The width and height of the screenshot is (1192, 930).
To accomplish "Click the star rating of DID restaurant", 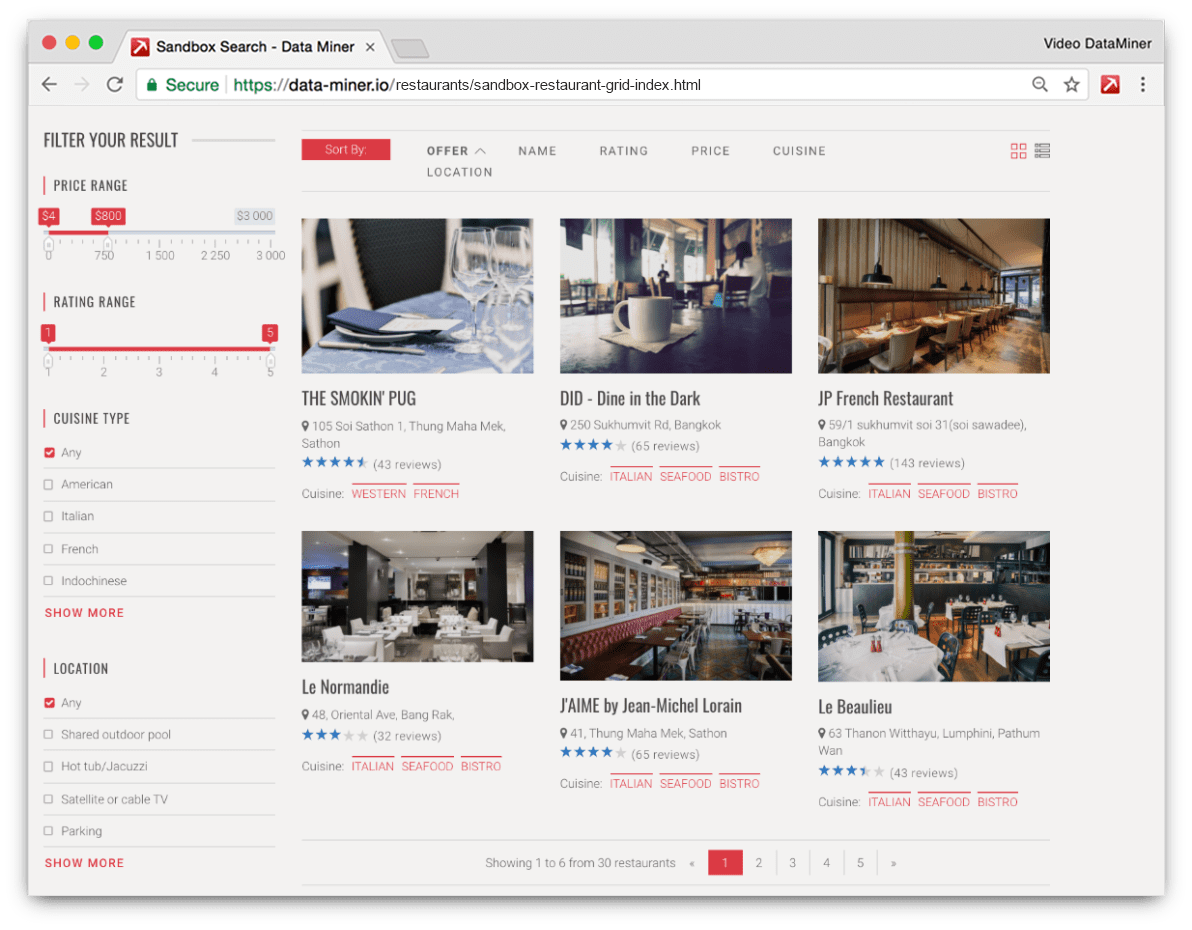I will [x=594, y=444].
